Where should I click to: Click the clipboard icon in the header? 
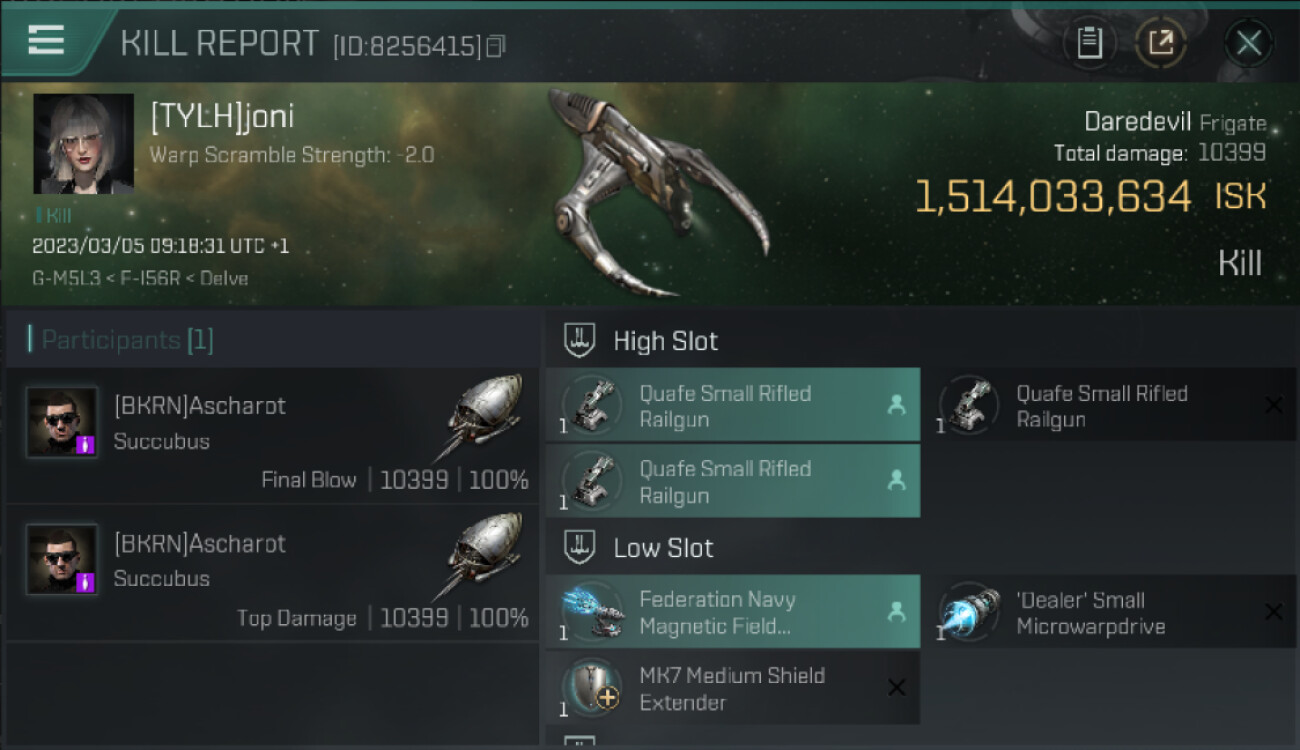click(1089, 43)
